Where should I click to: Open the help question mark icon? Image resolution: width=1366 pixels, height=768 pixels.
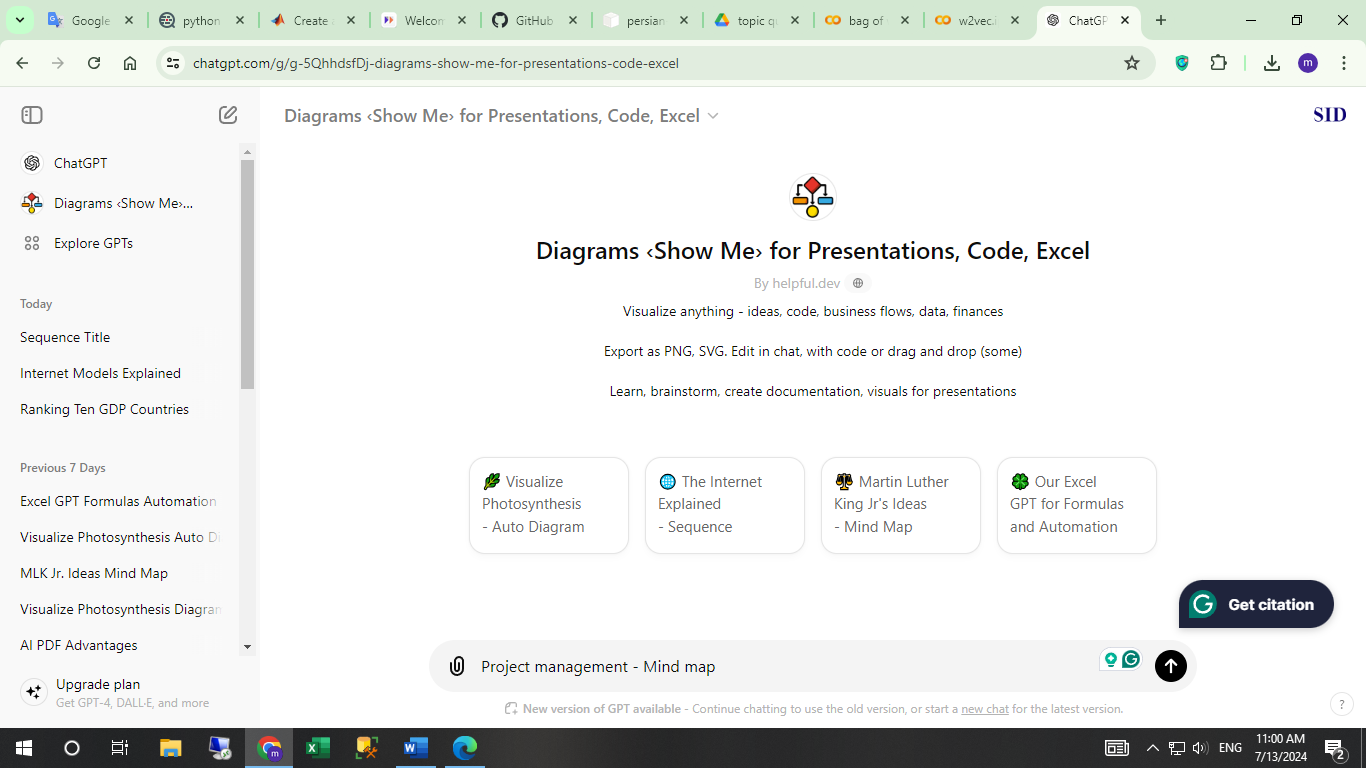tap(1342, 704)
